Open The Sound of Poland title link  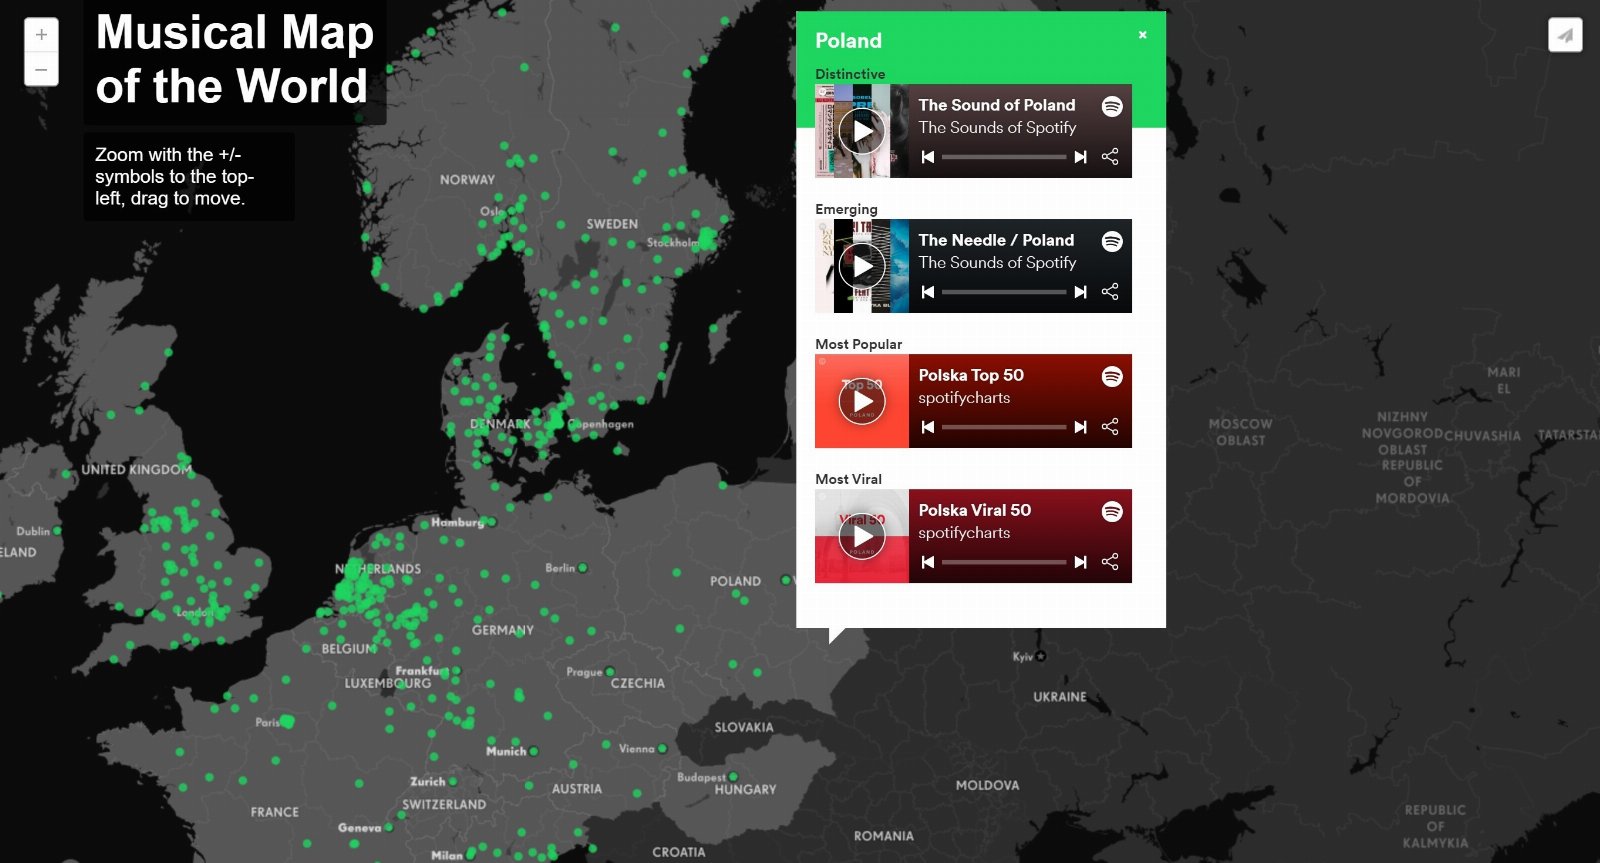point(997,105)
